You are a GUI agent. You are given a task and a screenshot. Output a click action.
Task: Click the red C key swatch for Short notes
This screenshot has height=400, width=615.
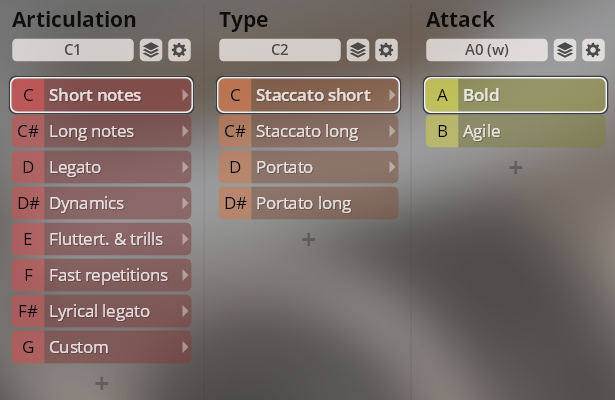coord(28,95)
